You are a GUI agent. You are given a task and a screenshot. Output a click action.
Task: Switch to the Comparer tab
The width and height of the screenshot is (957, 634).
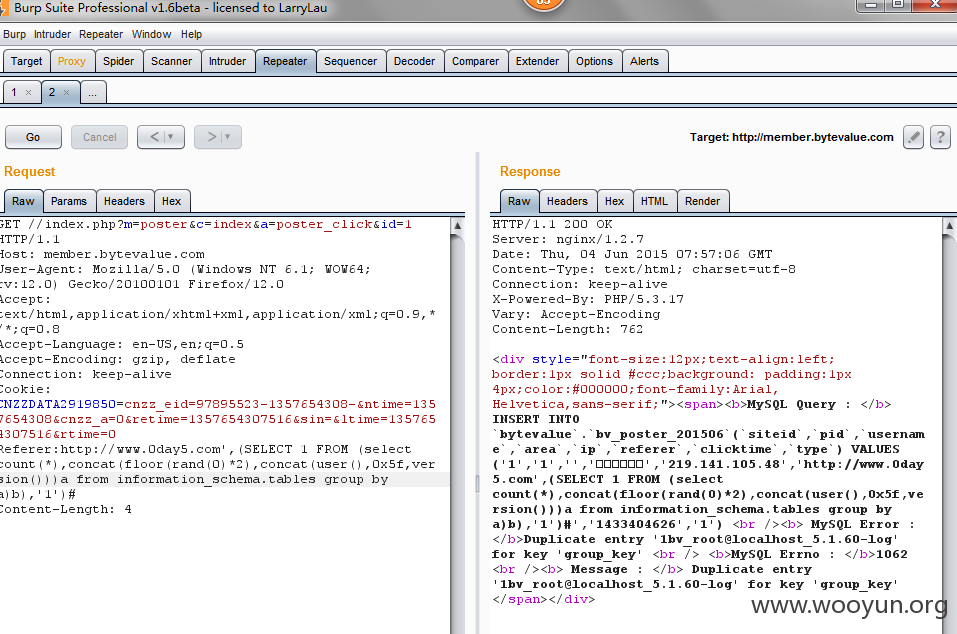click(x=475, y=61)
